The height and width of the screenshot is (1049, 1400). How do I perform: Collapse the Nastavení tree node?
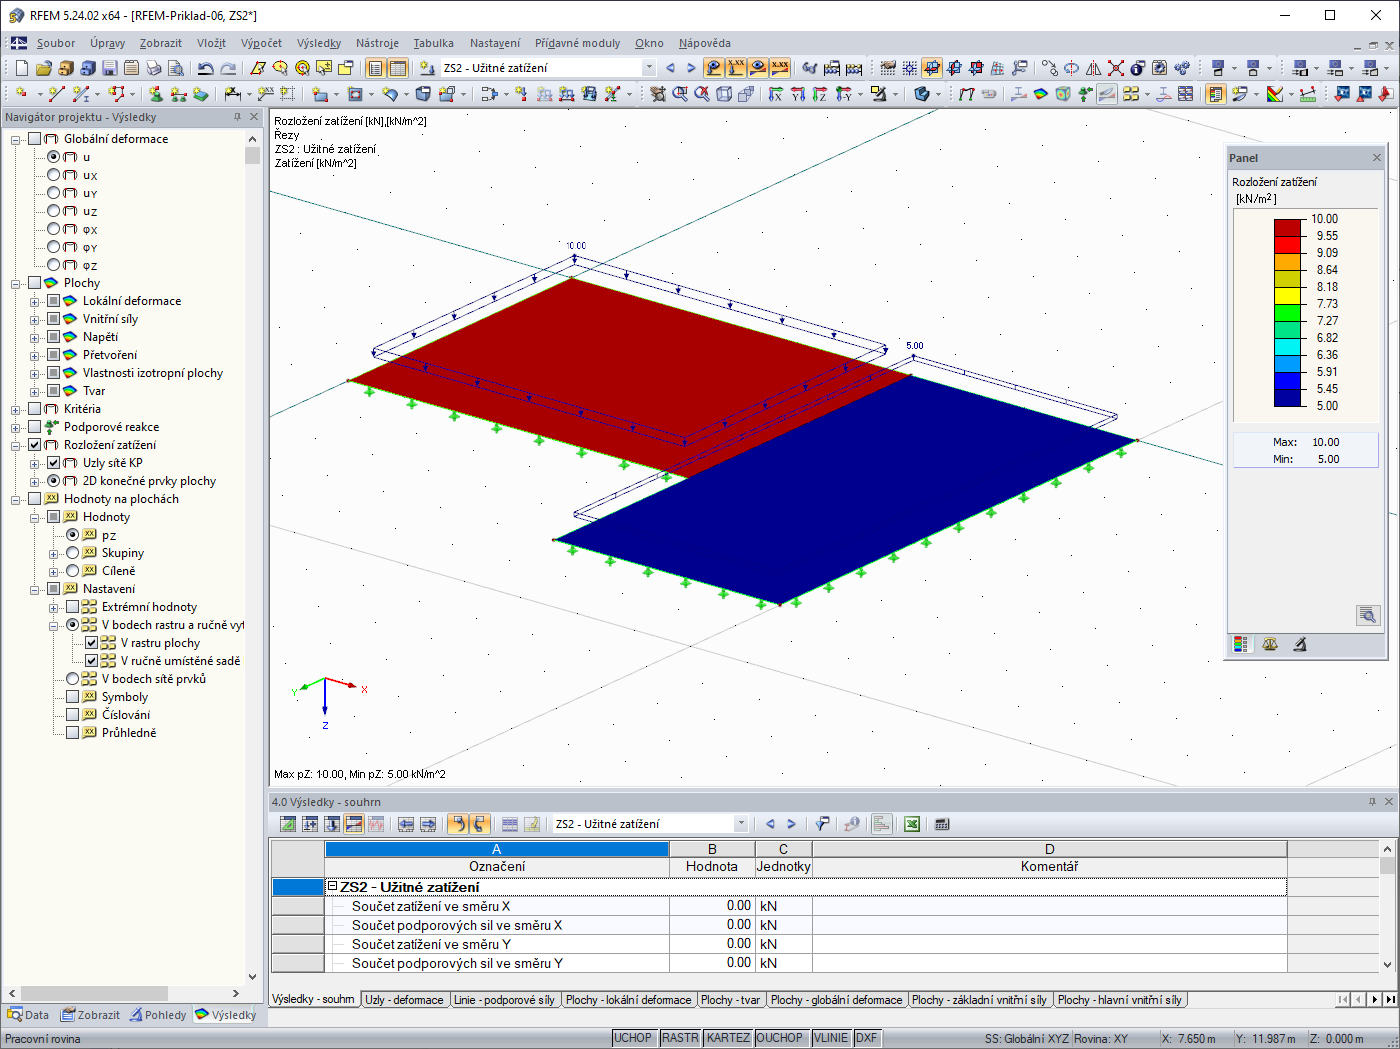35,590
